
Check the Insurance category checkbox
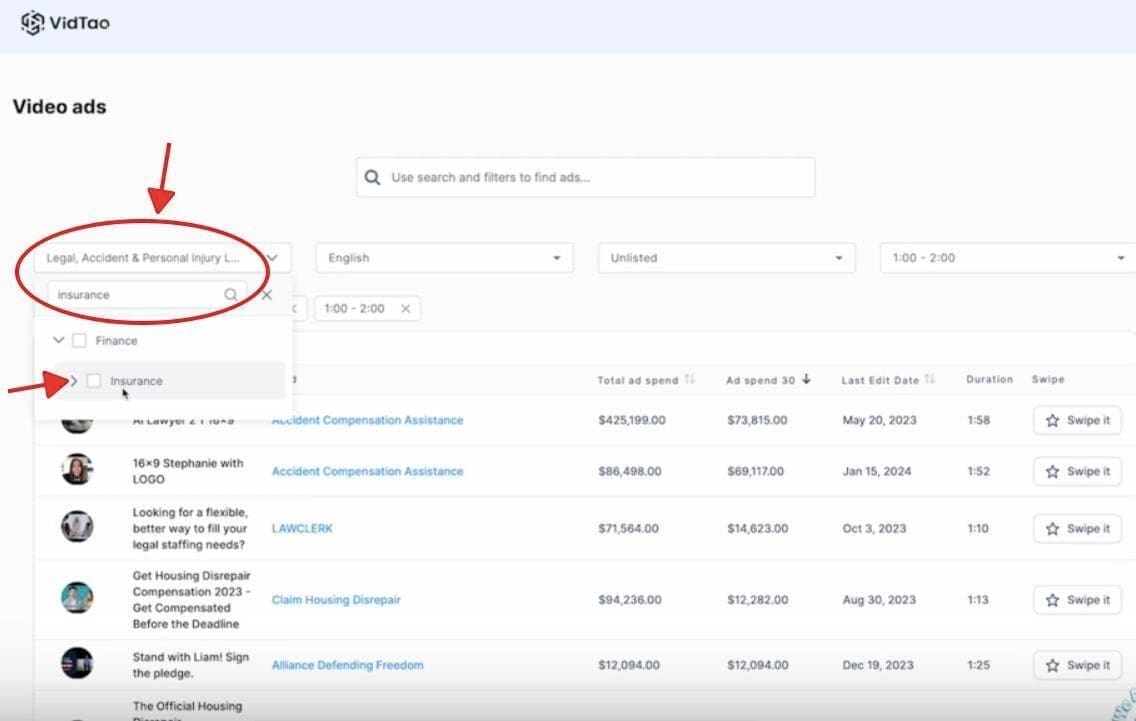tap(94, 381)
